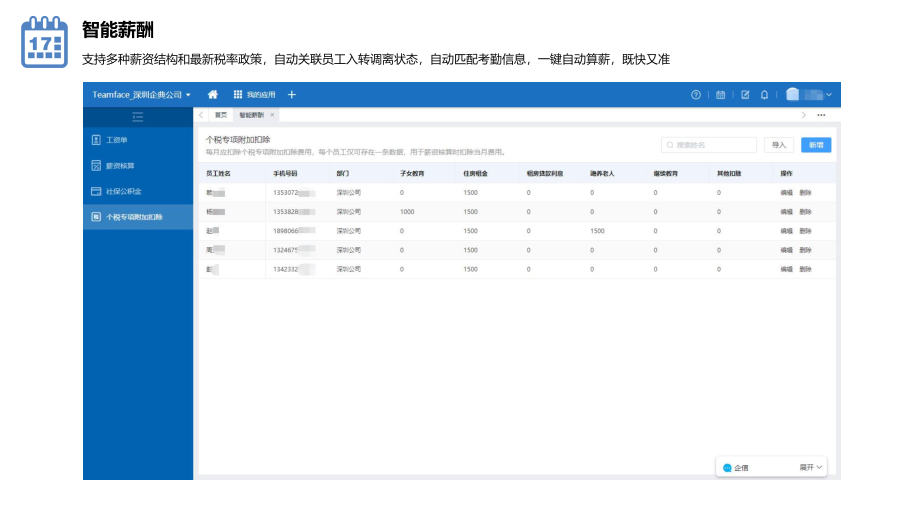The image size is (899, 505).
Task: Delete the row with phone 1324675
Action: pos(806,250)
